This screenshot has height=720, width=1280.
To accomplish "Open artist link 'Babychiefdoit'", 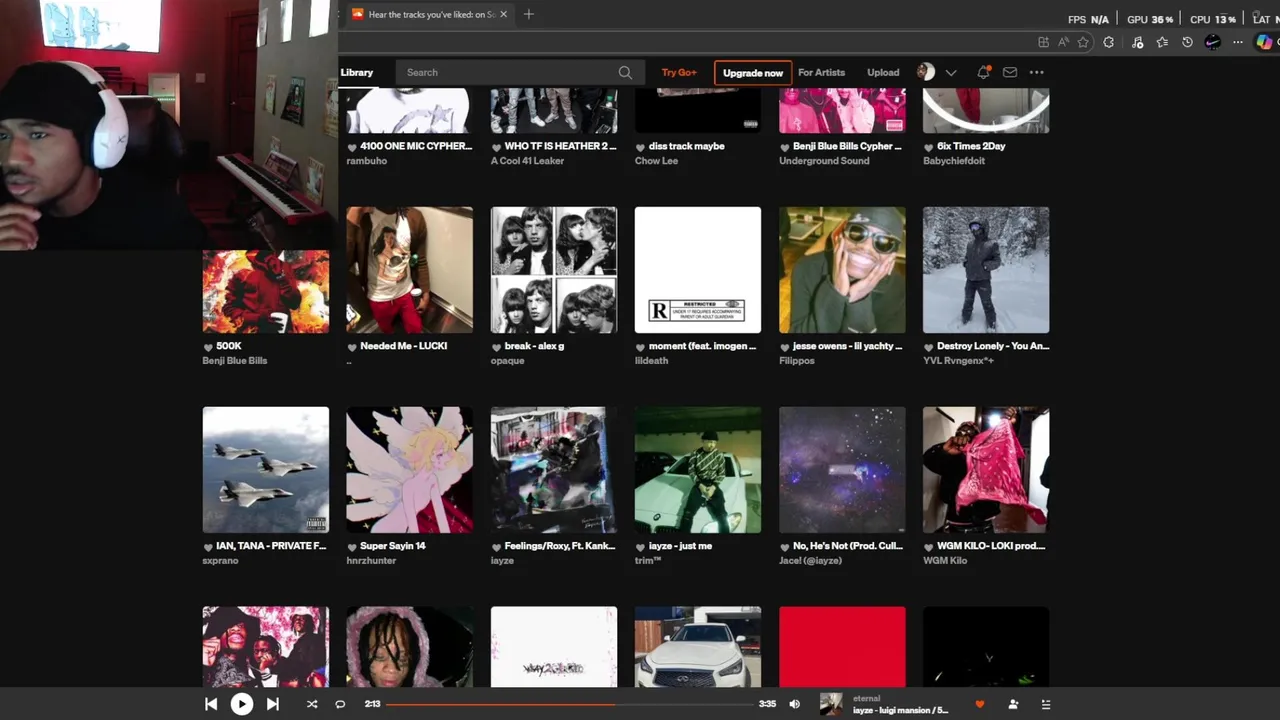I will click(x=954, y=160).
